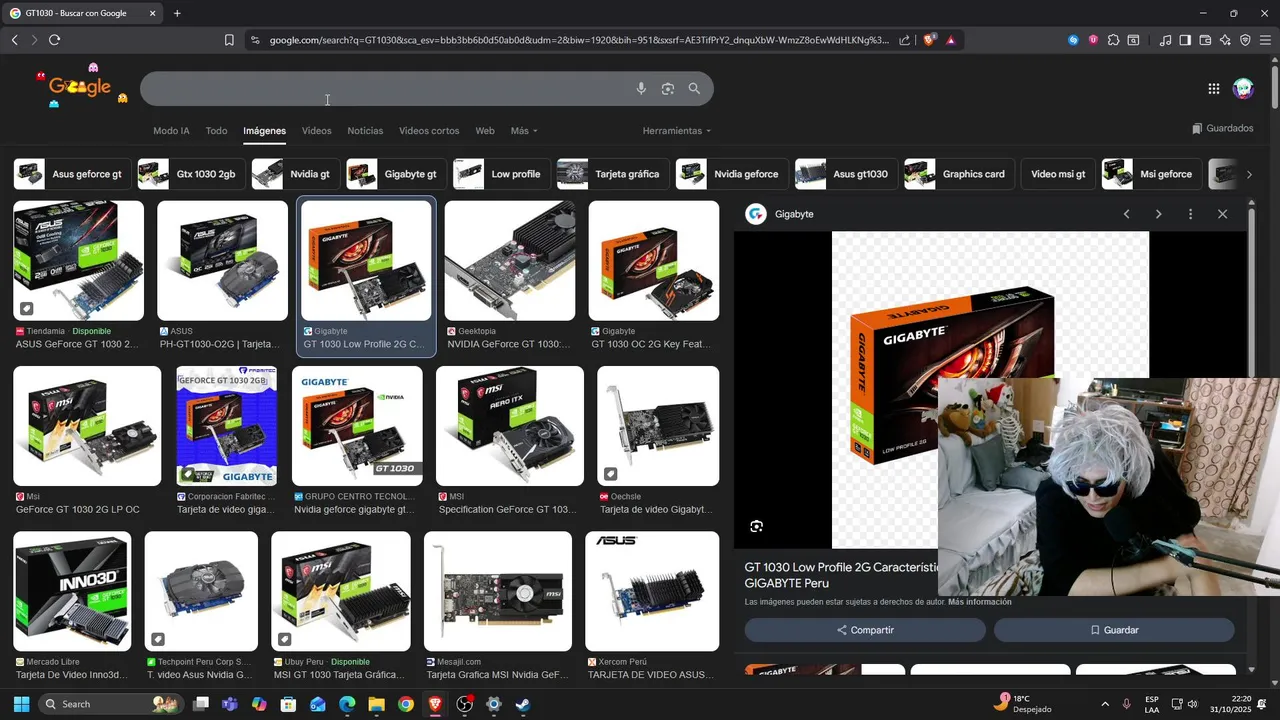1280x720 pixels.
Task: Expand the Herramientas tools dropdown
Action: [677, 131]
